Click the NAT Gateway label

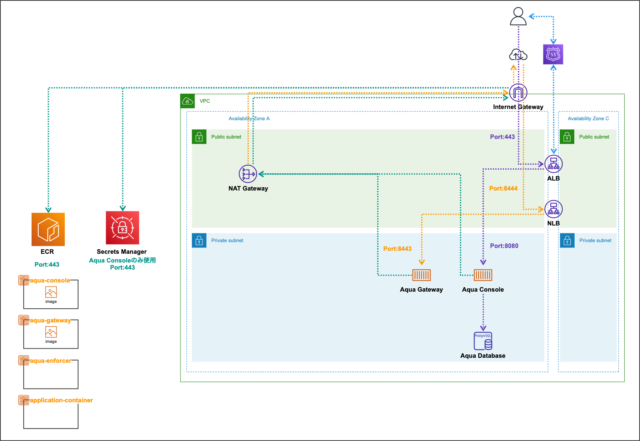coord(248,189)
